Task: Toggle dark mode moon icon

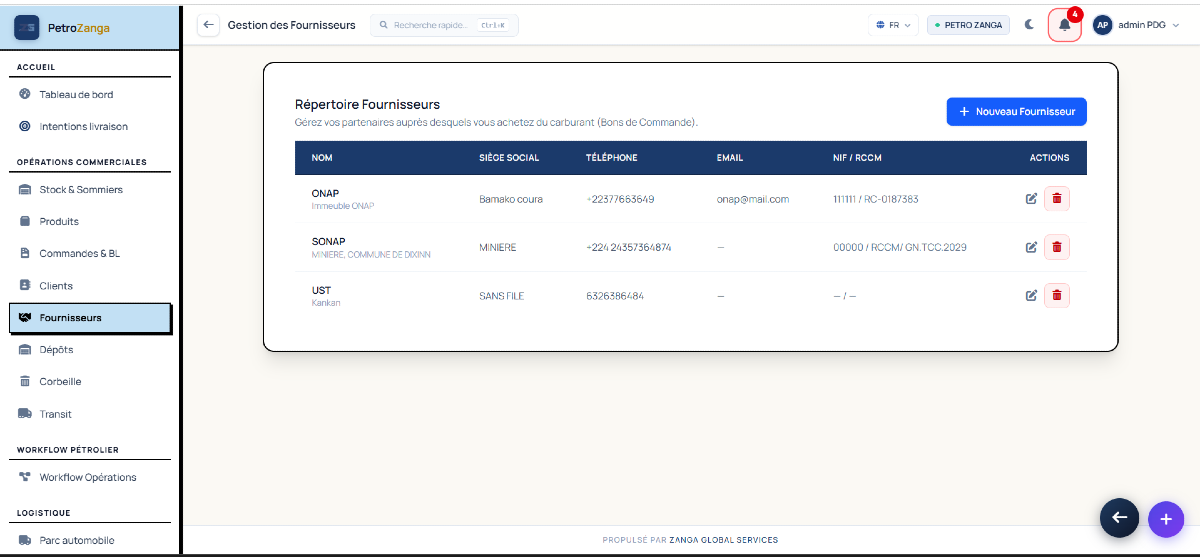Action: 1029,25
